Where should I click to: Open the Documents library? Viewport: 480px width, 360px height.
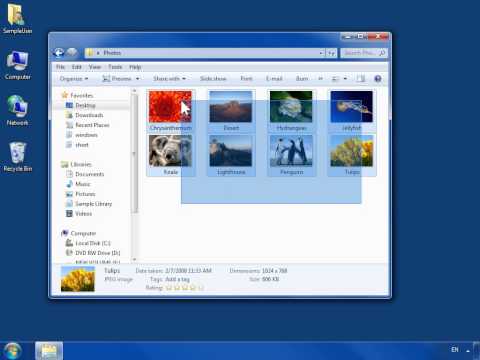89,174
